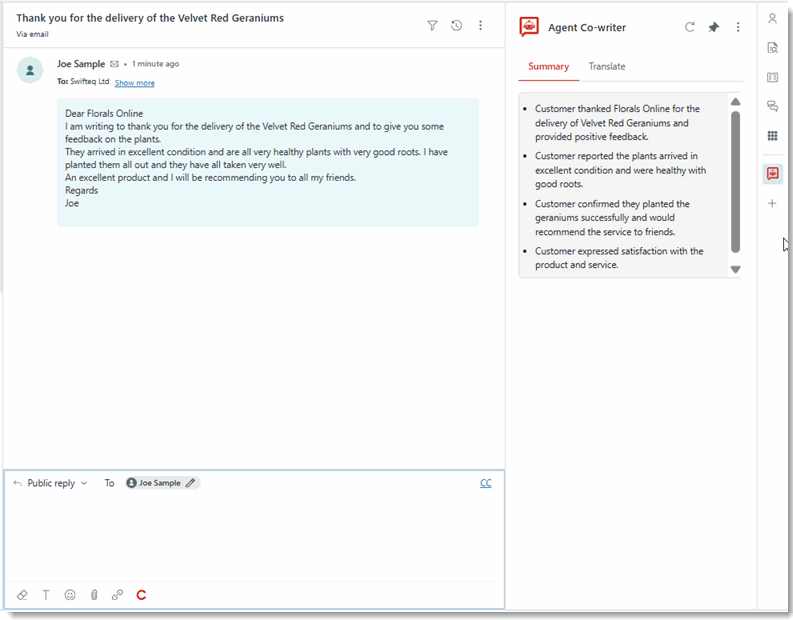Refresh the Agent Co-writer panel
This screenshot has width=793, height=620.
tap(689, 27)
